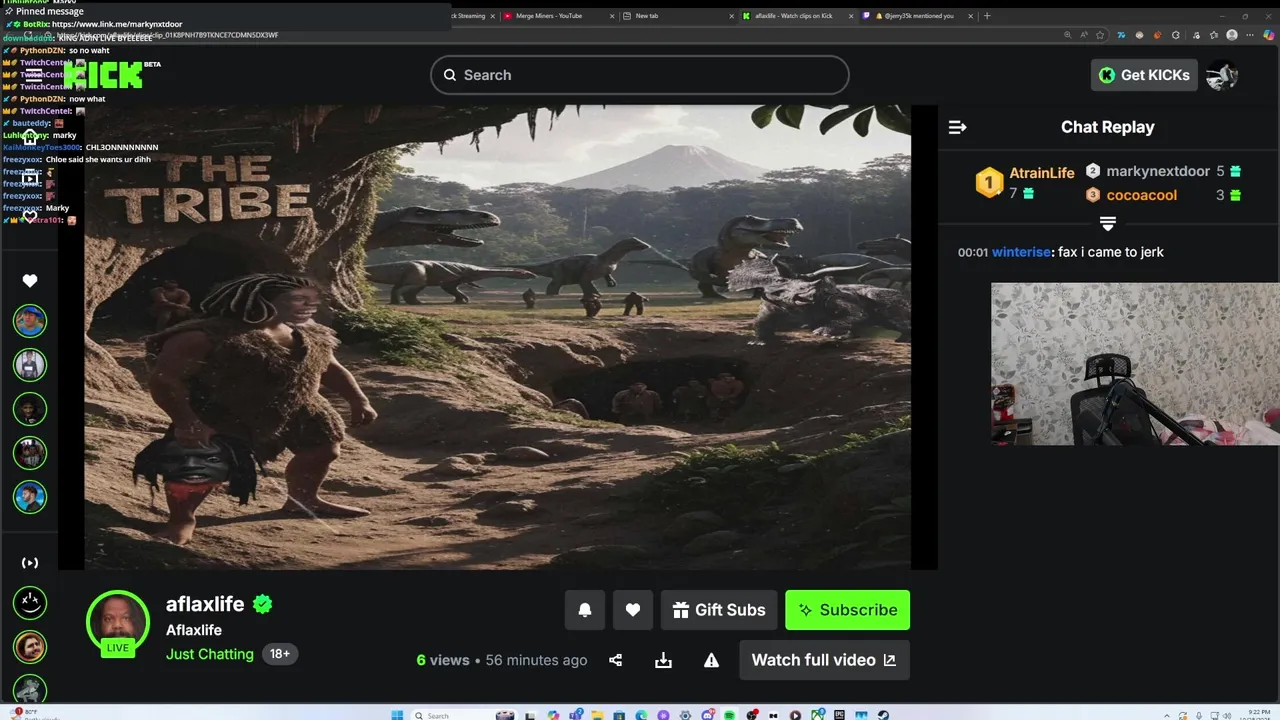The width and height of the screenshot is (1280, 720).
Task: Open markynextdoor in the top gifters
Action: tap(1158, 171)
